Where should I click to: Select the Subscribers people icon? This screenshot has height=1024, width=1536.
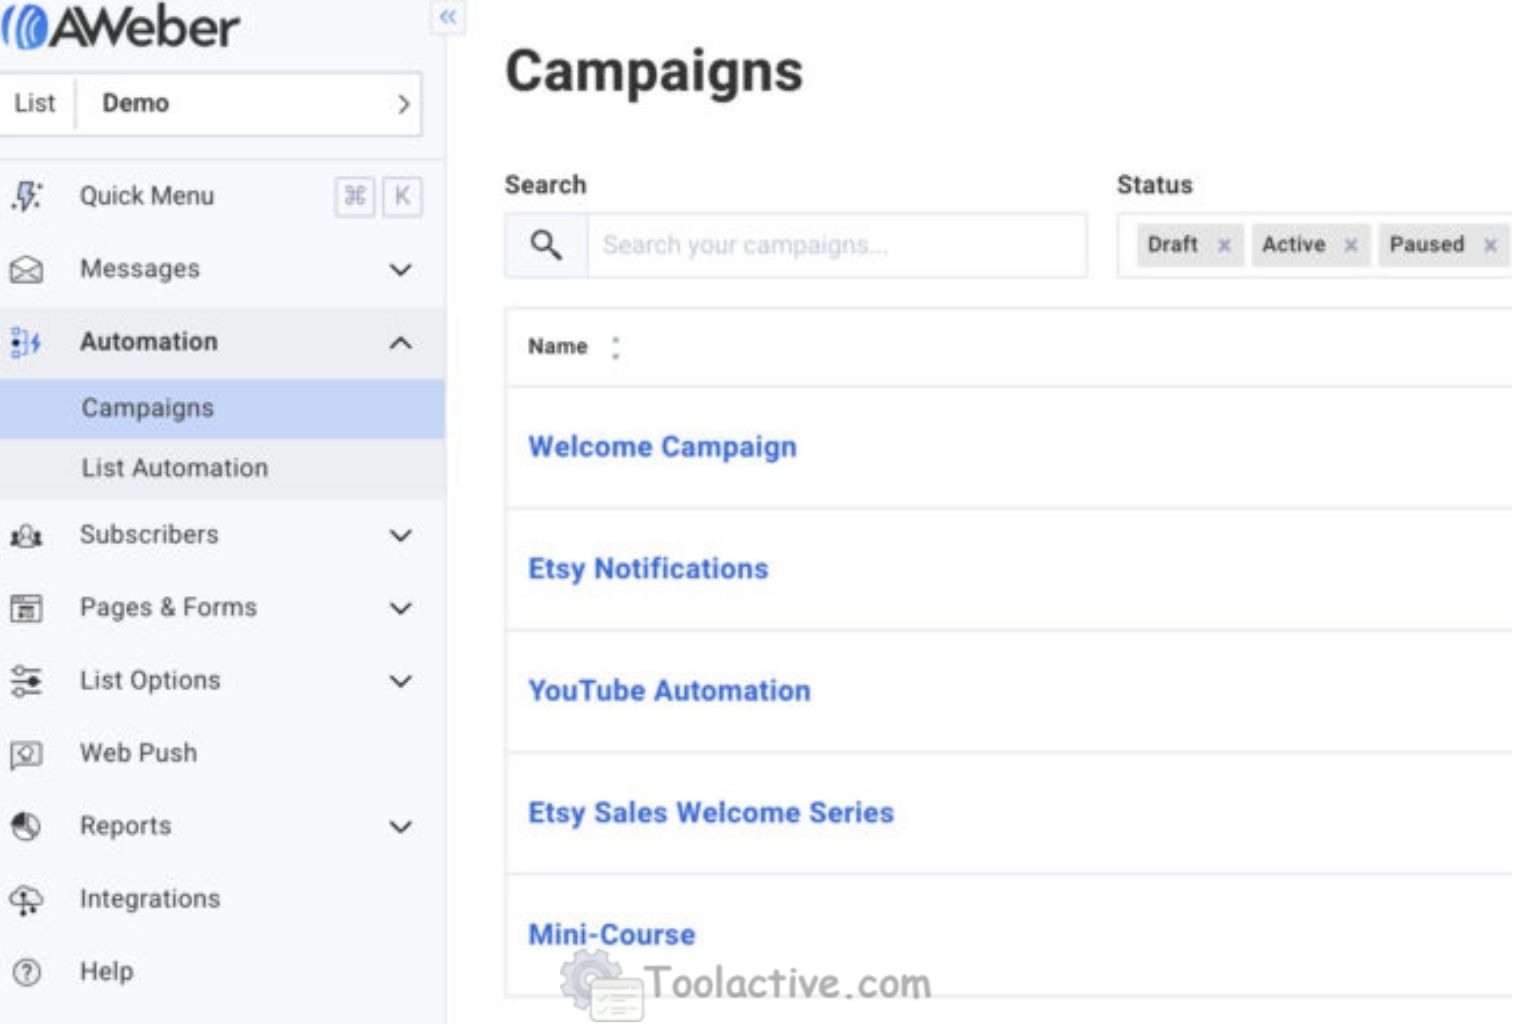coord(27,535)
